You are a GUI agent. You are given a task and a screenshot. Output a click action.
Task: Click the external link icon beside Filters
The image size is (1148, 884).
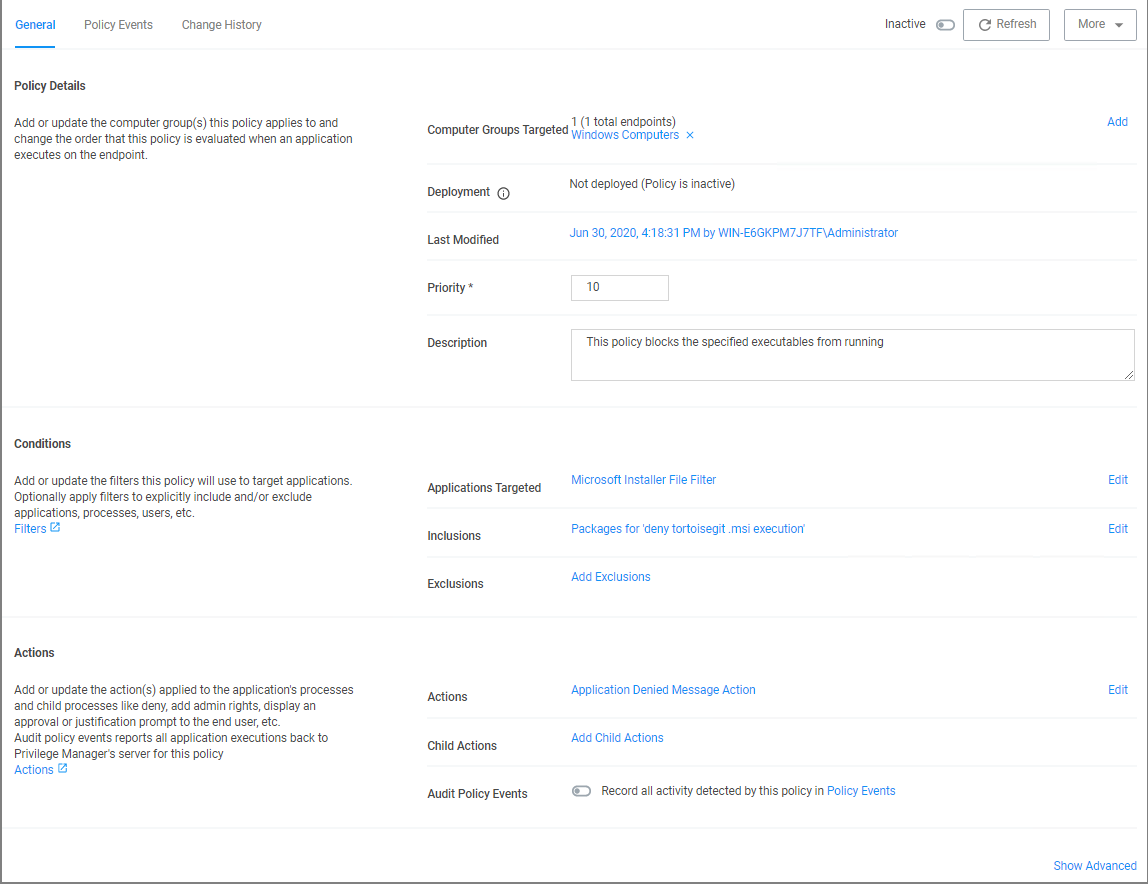pos(55,528)
